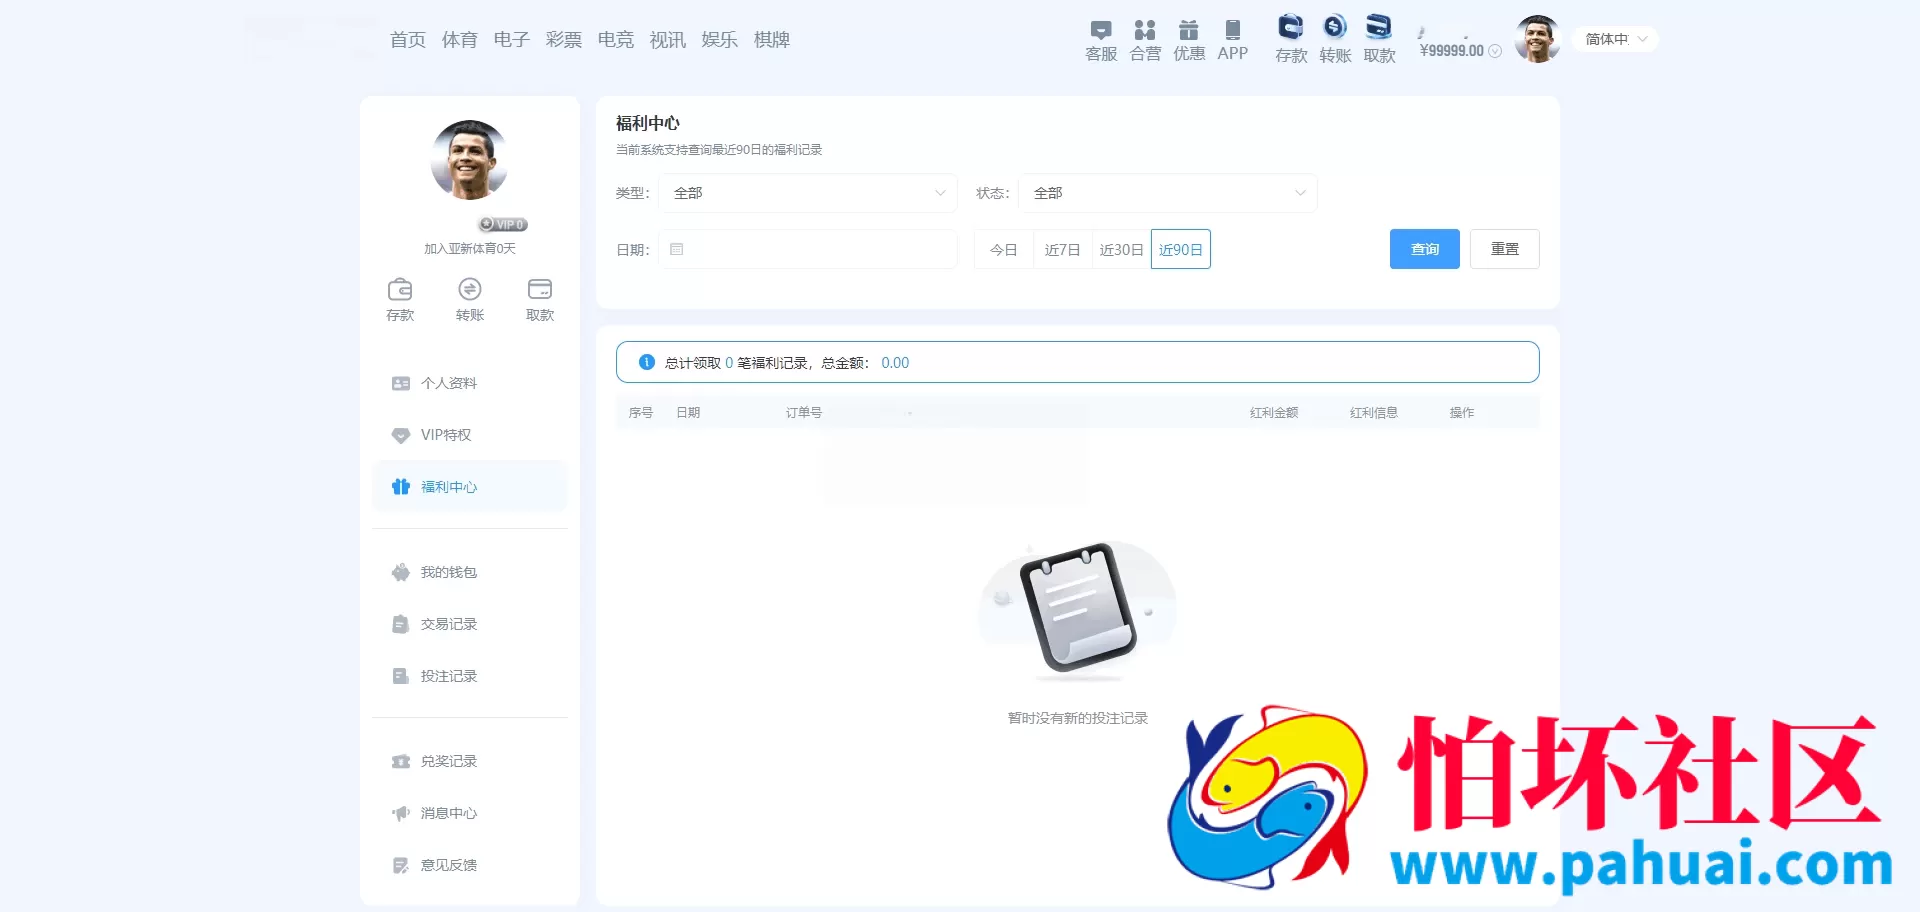Open the 简体中 language dropdown
The height and width of the screenshot is (912, 1920).
(x=1616, y=39)
